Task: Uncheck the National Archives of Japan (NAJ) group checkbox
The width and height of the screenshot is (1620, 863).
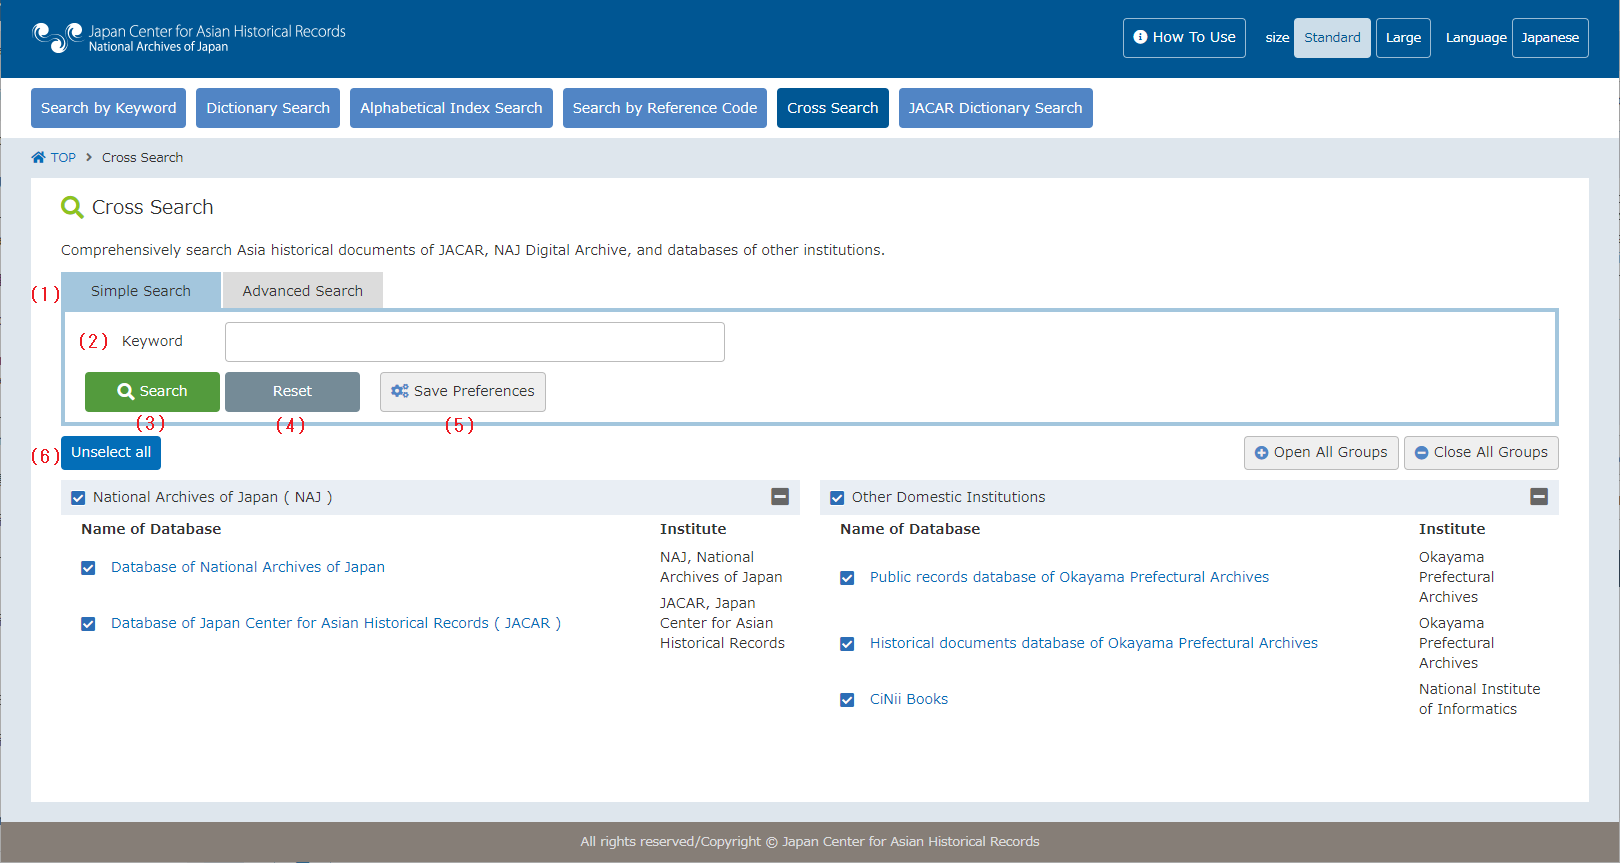Action: coord(78,498)
